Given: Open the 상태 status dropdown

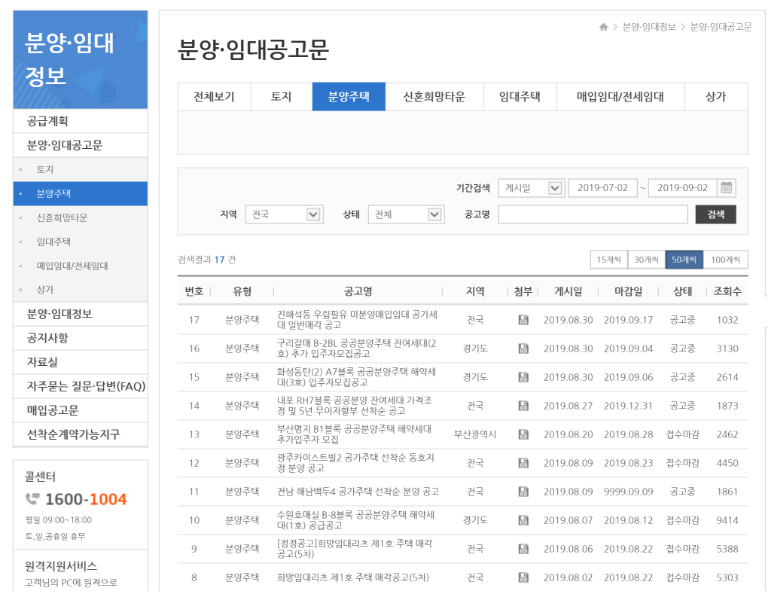Looking at the screenshot, I should coord(406,214).
